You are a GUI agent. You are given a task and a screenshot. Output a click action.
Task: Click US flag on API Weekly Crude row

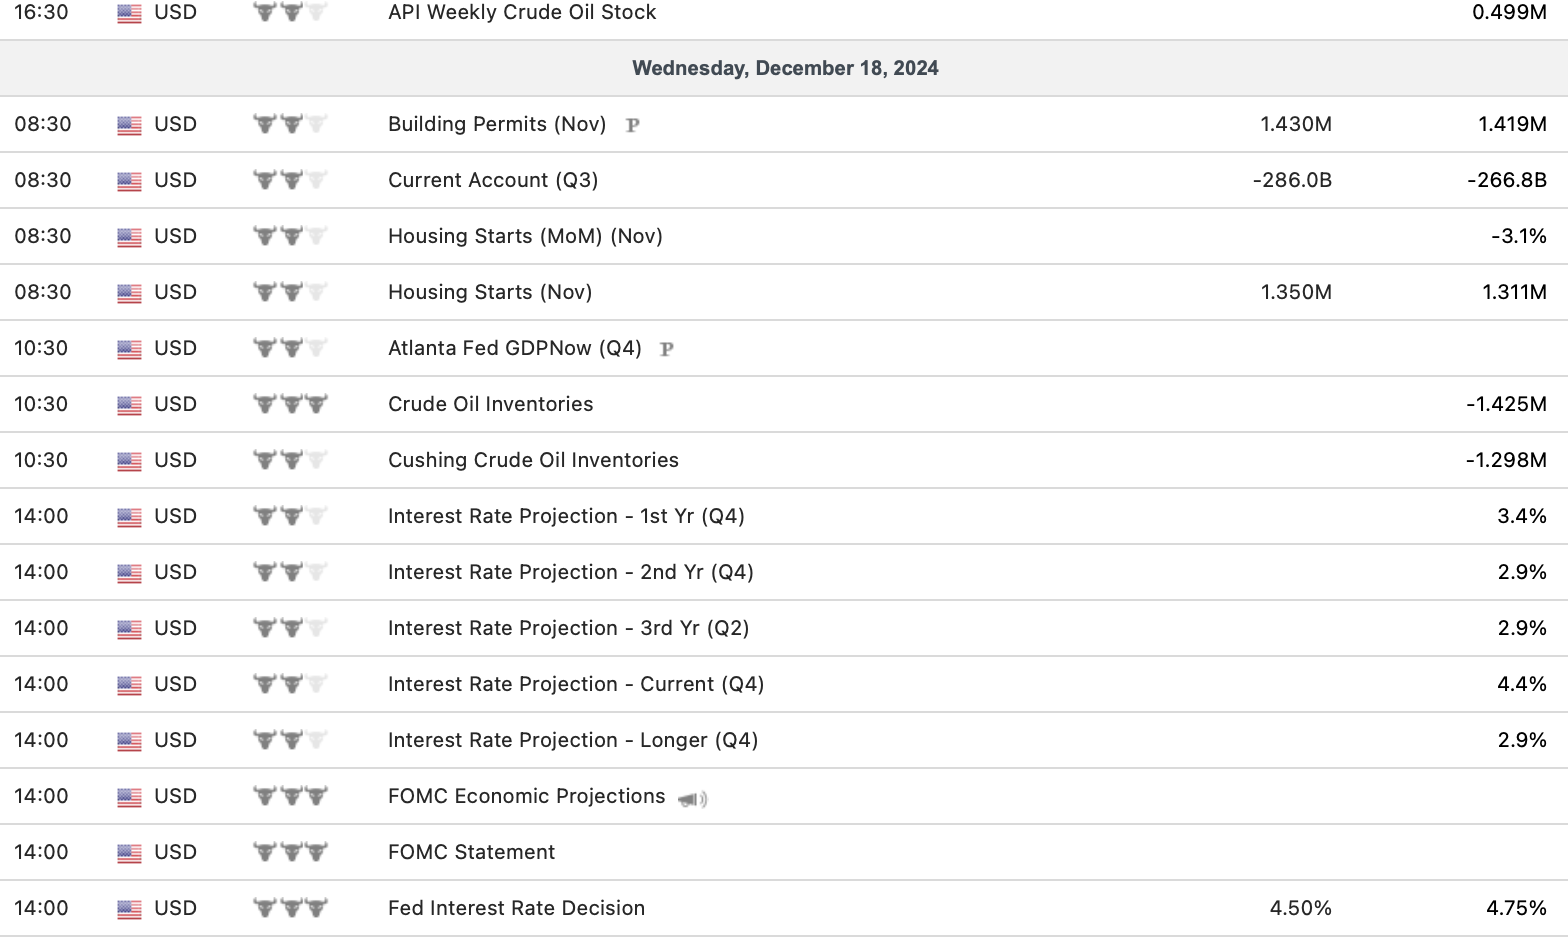(129, 13)
